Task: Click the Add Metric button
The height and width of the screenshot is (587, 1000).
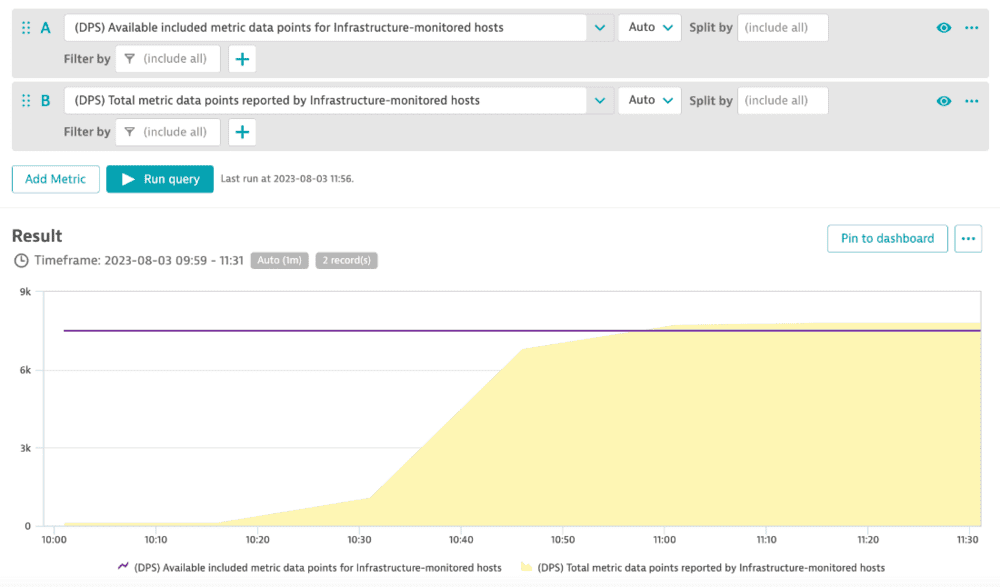Action: pyautogui.click(x=55, y=179)
